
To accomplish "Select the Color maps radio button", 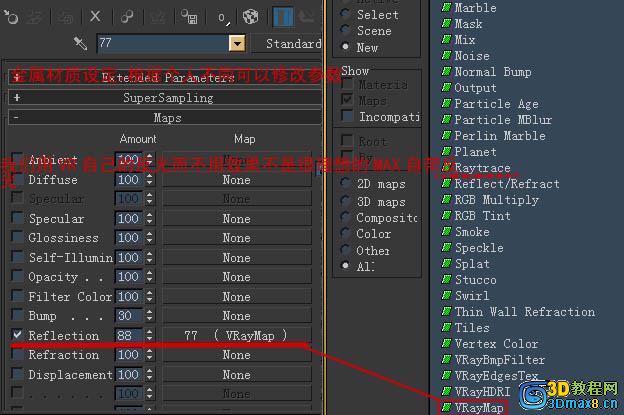I will click(345, 234).
